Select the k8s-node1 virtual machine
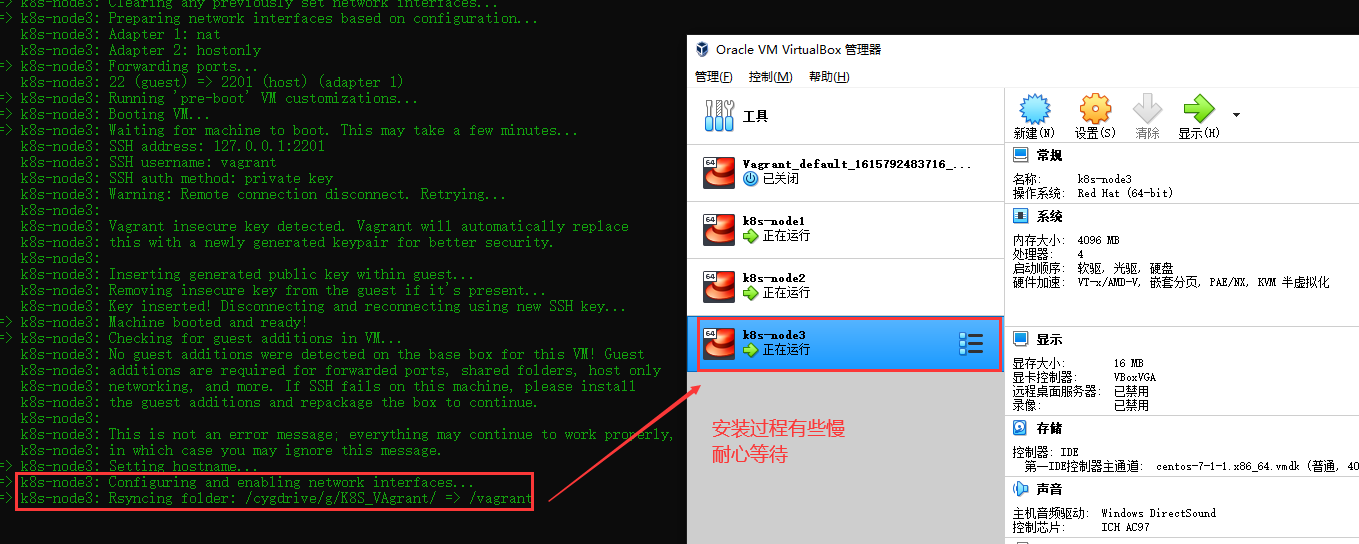Image resolution: width=1359 pixels, height=544 pixels. [x=845, y=229]
